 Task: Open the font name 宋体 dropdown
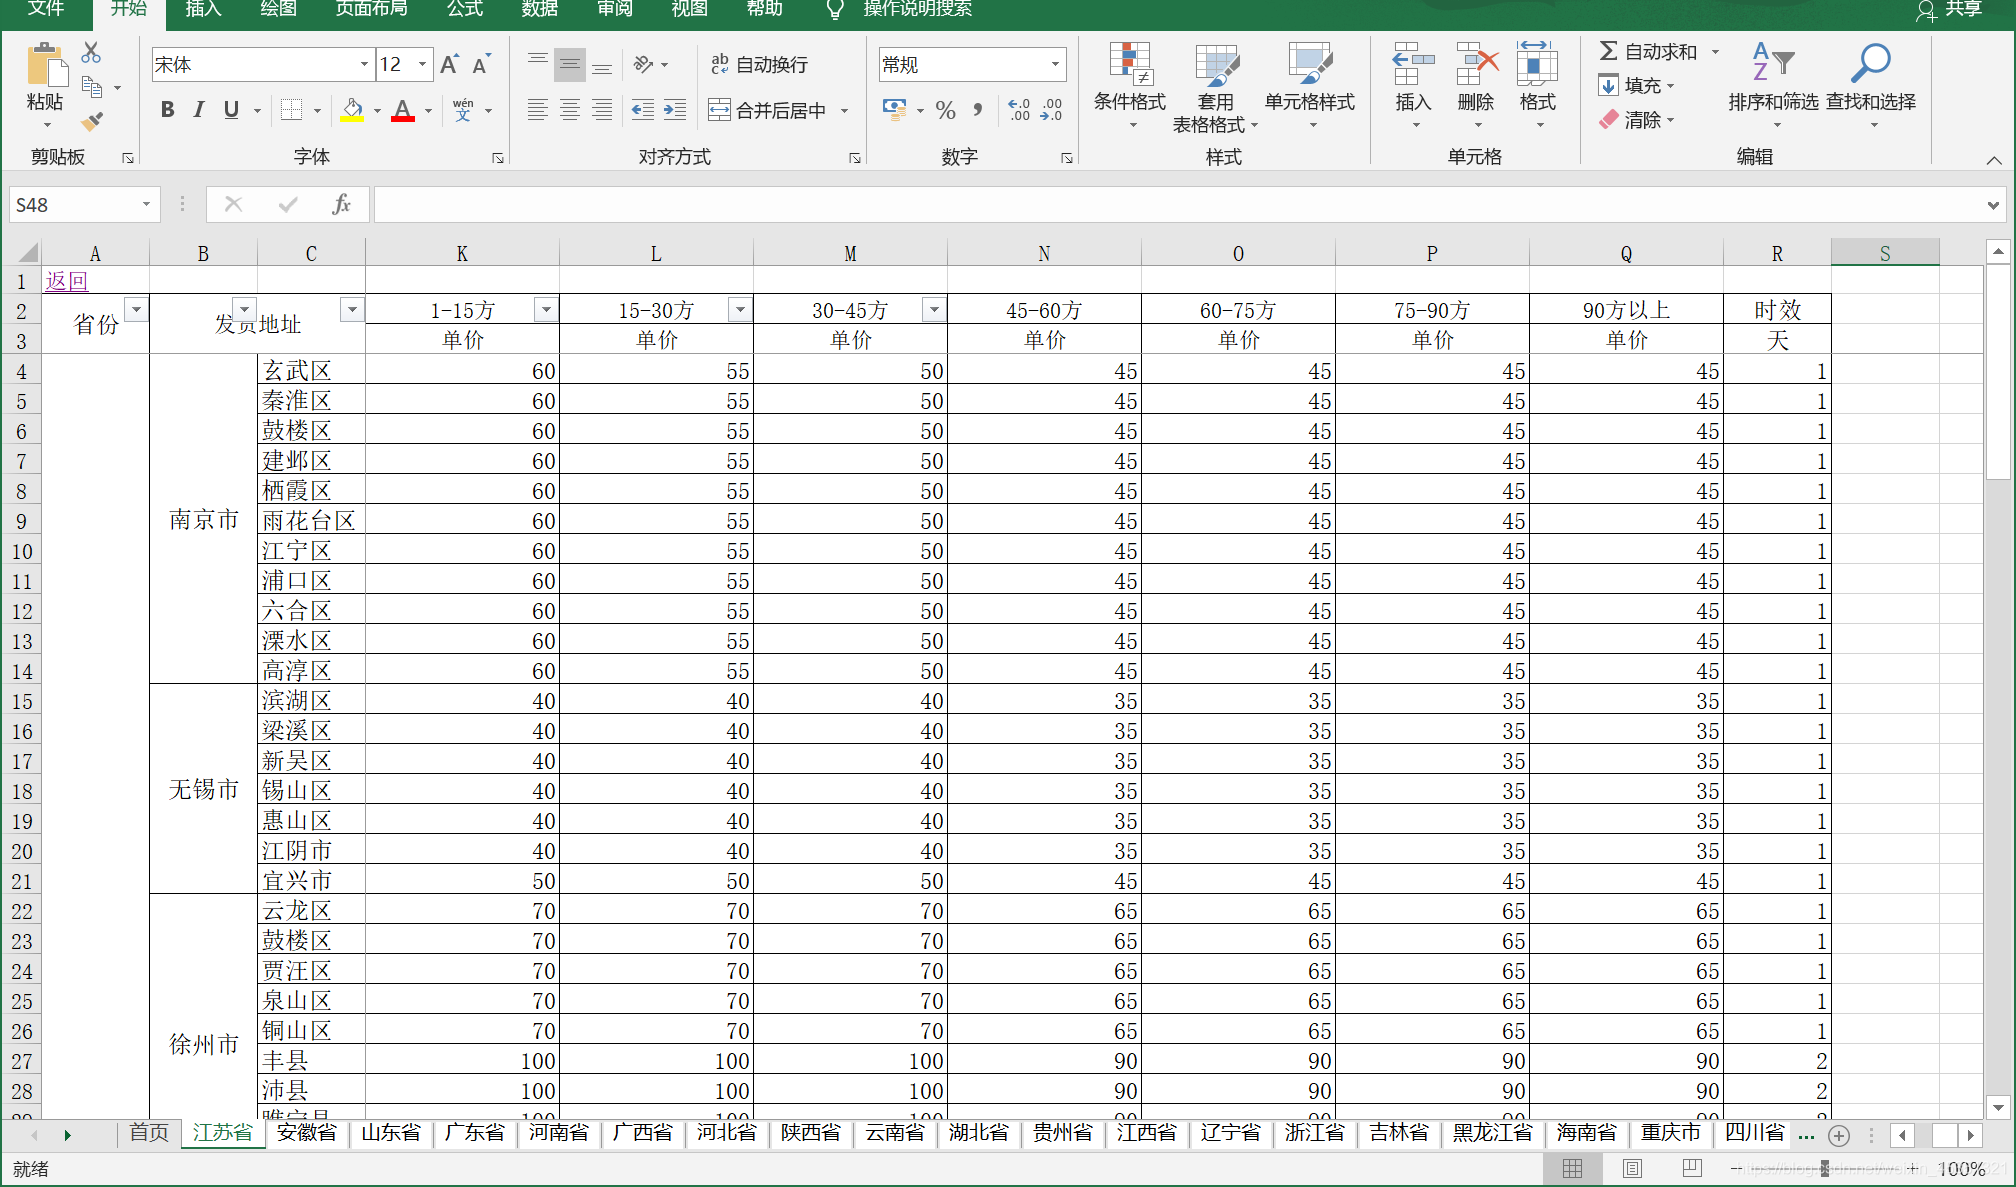(x=364, y=65)
